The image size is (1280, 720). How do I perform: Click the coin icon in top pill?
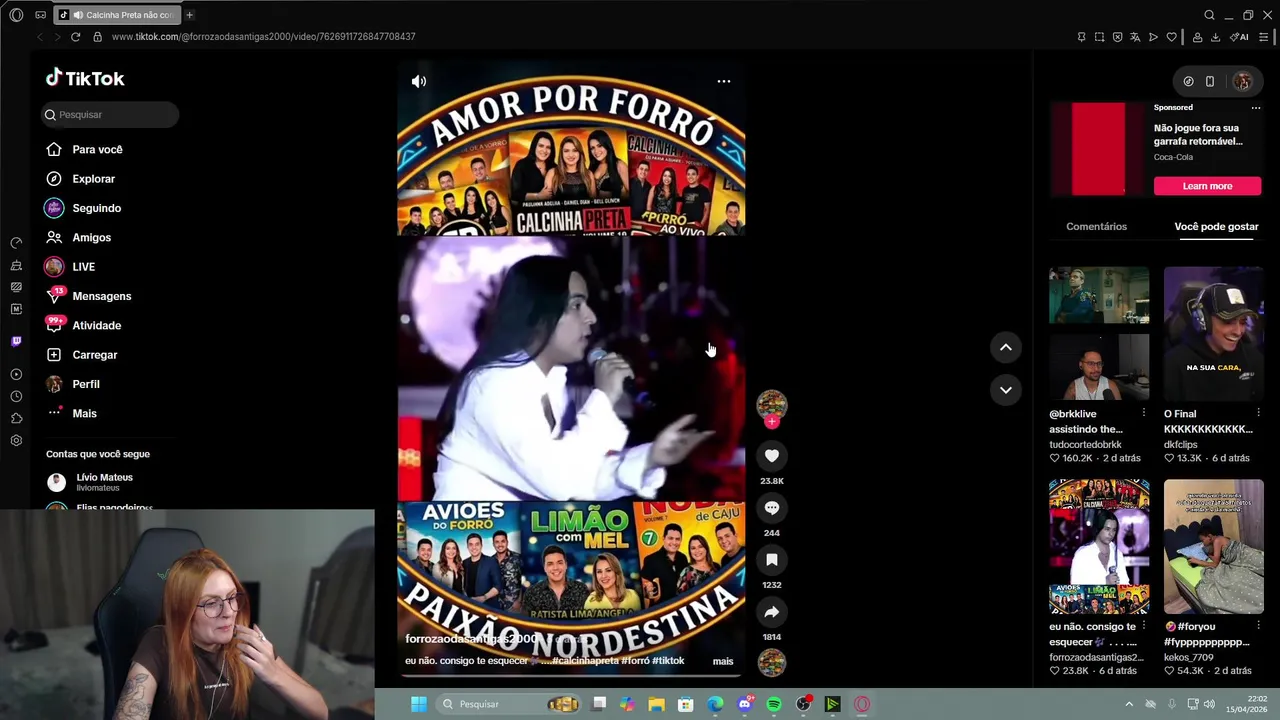(1188, 82)
